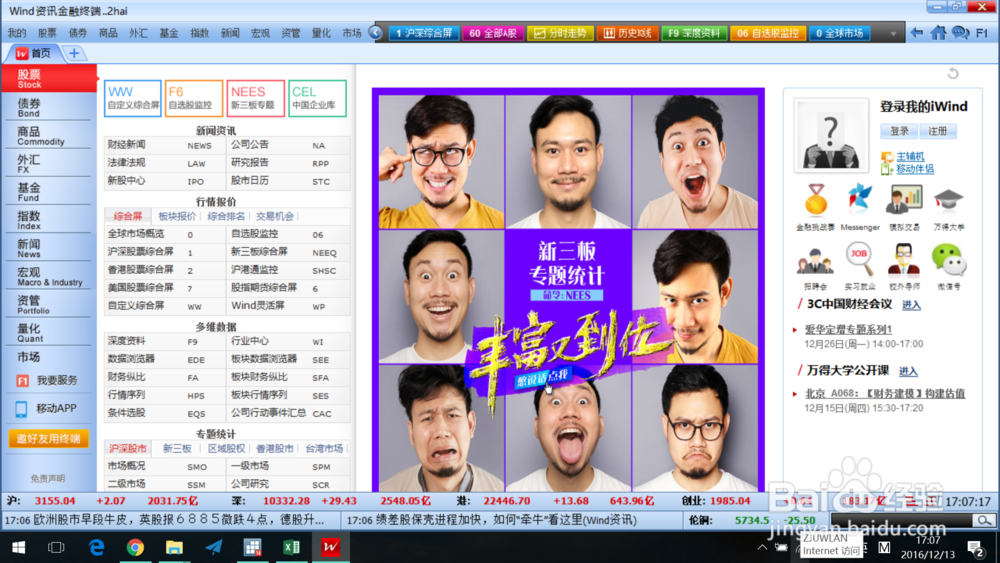This screenshot has width=1000, height=563.
Task: Open the 股票 menu in the menu bar
Action: [x=47, y=33]
